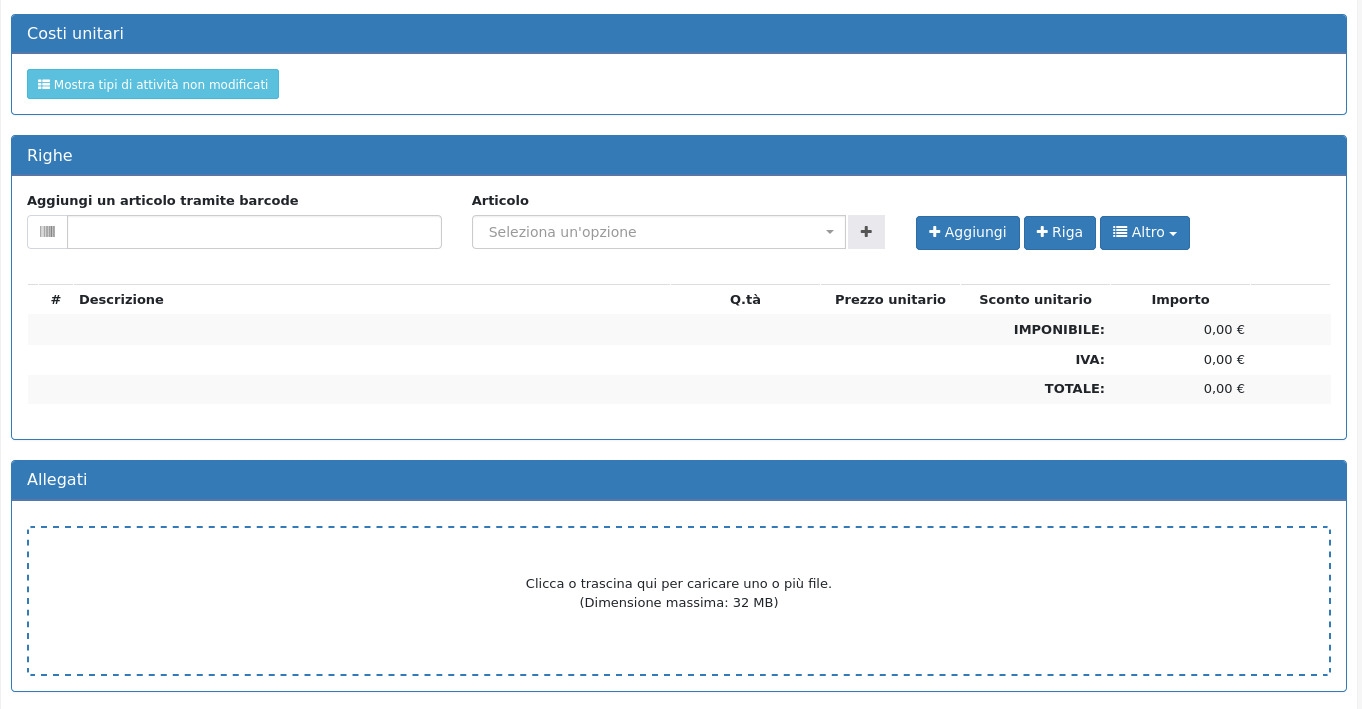
Task: Click the Allegati panel header
Action: [678, 480]
